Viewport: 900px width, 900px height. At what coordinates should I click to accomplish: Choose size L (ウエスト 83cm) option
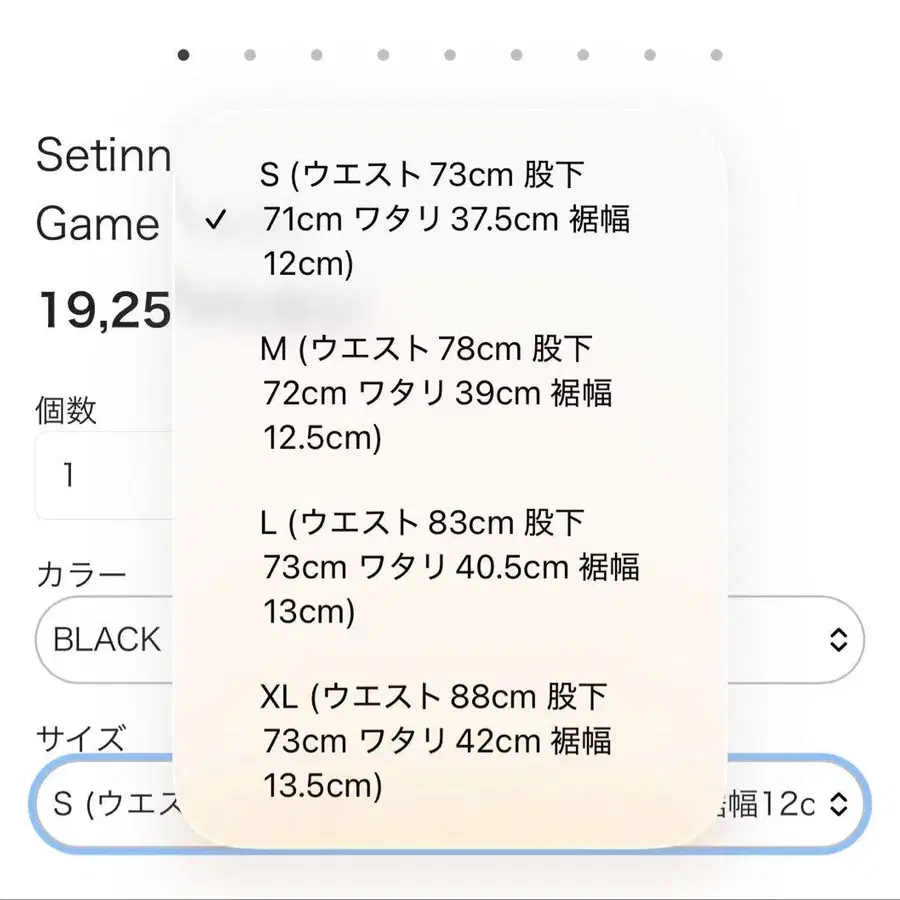click(450, 567)
